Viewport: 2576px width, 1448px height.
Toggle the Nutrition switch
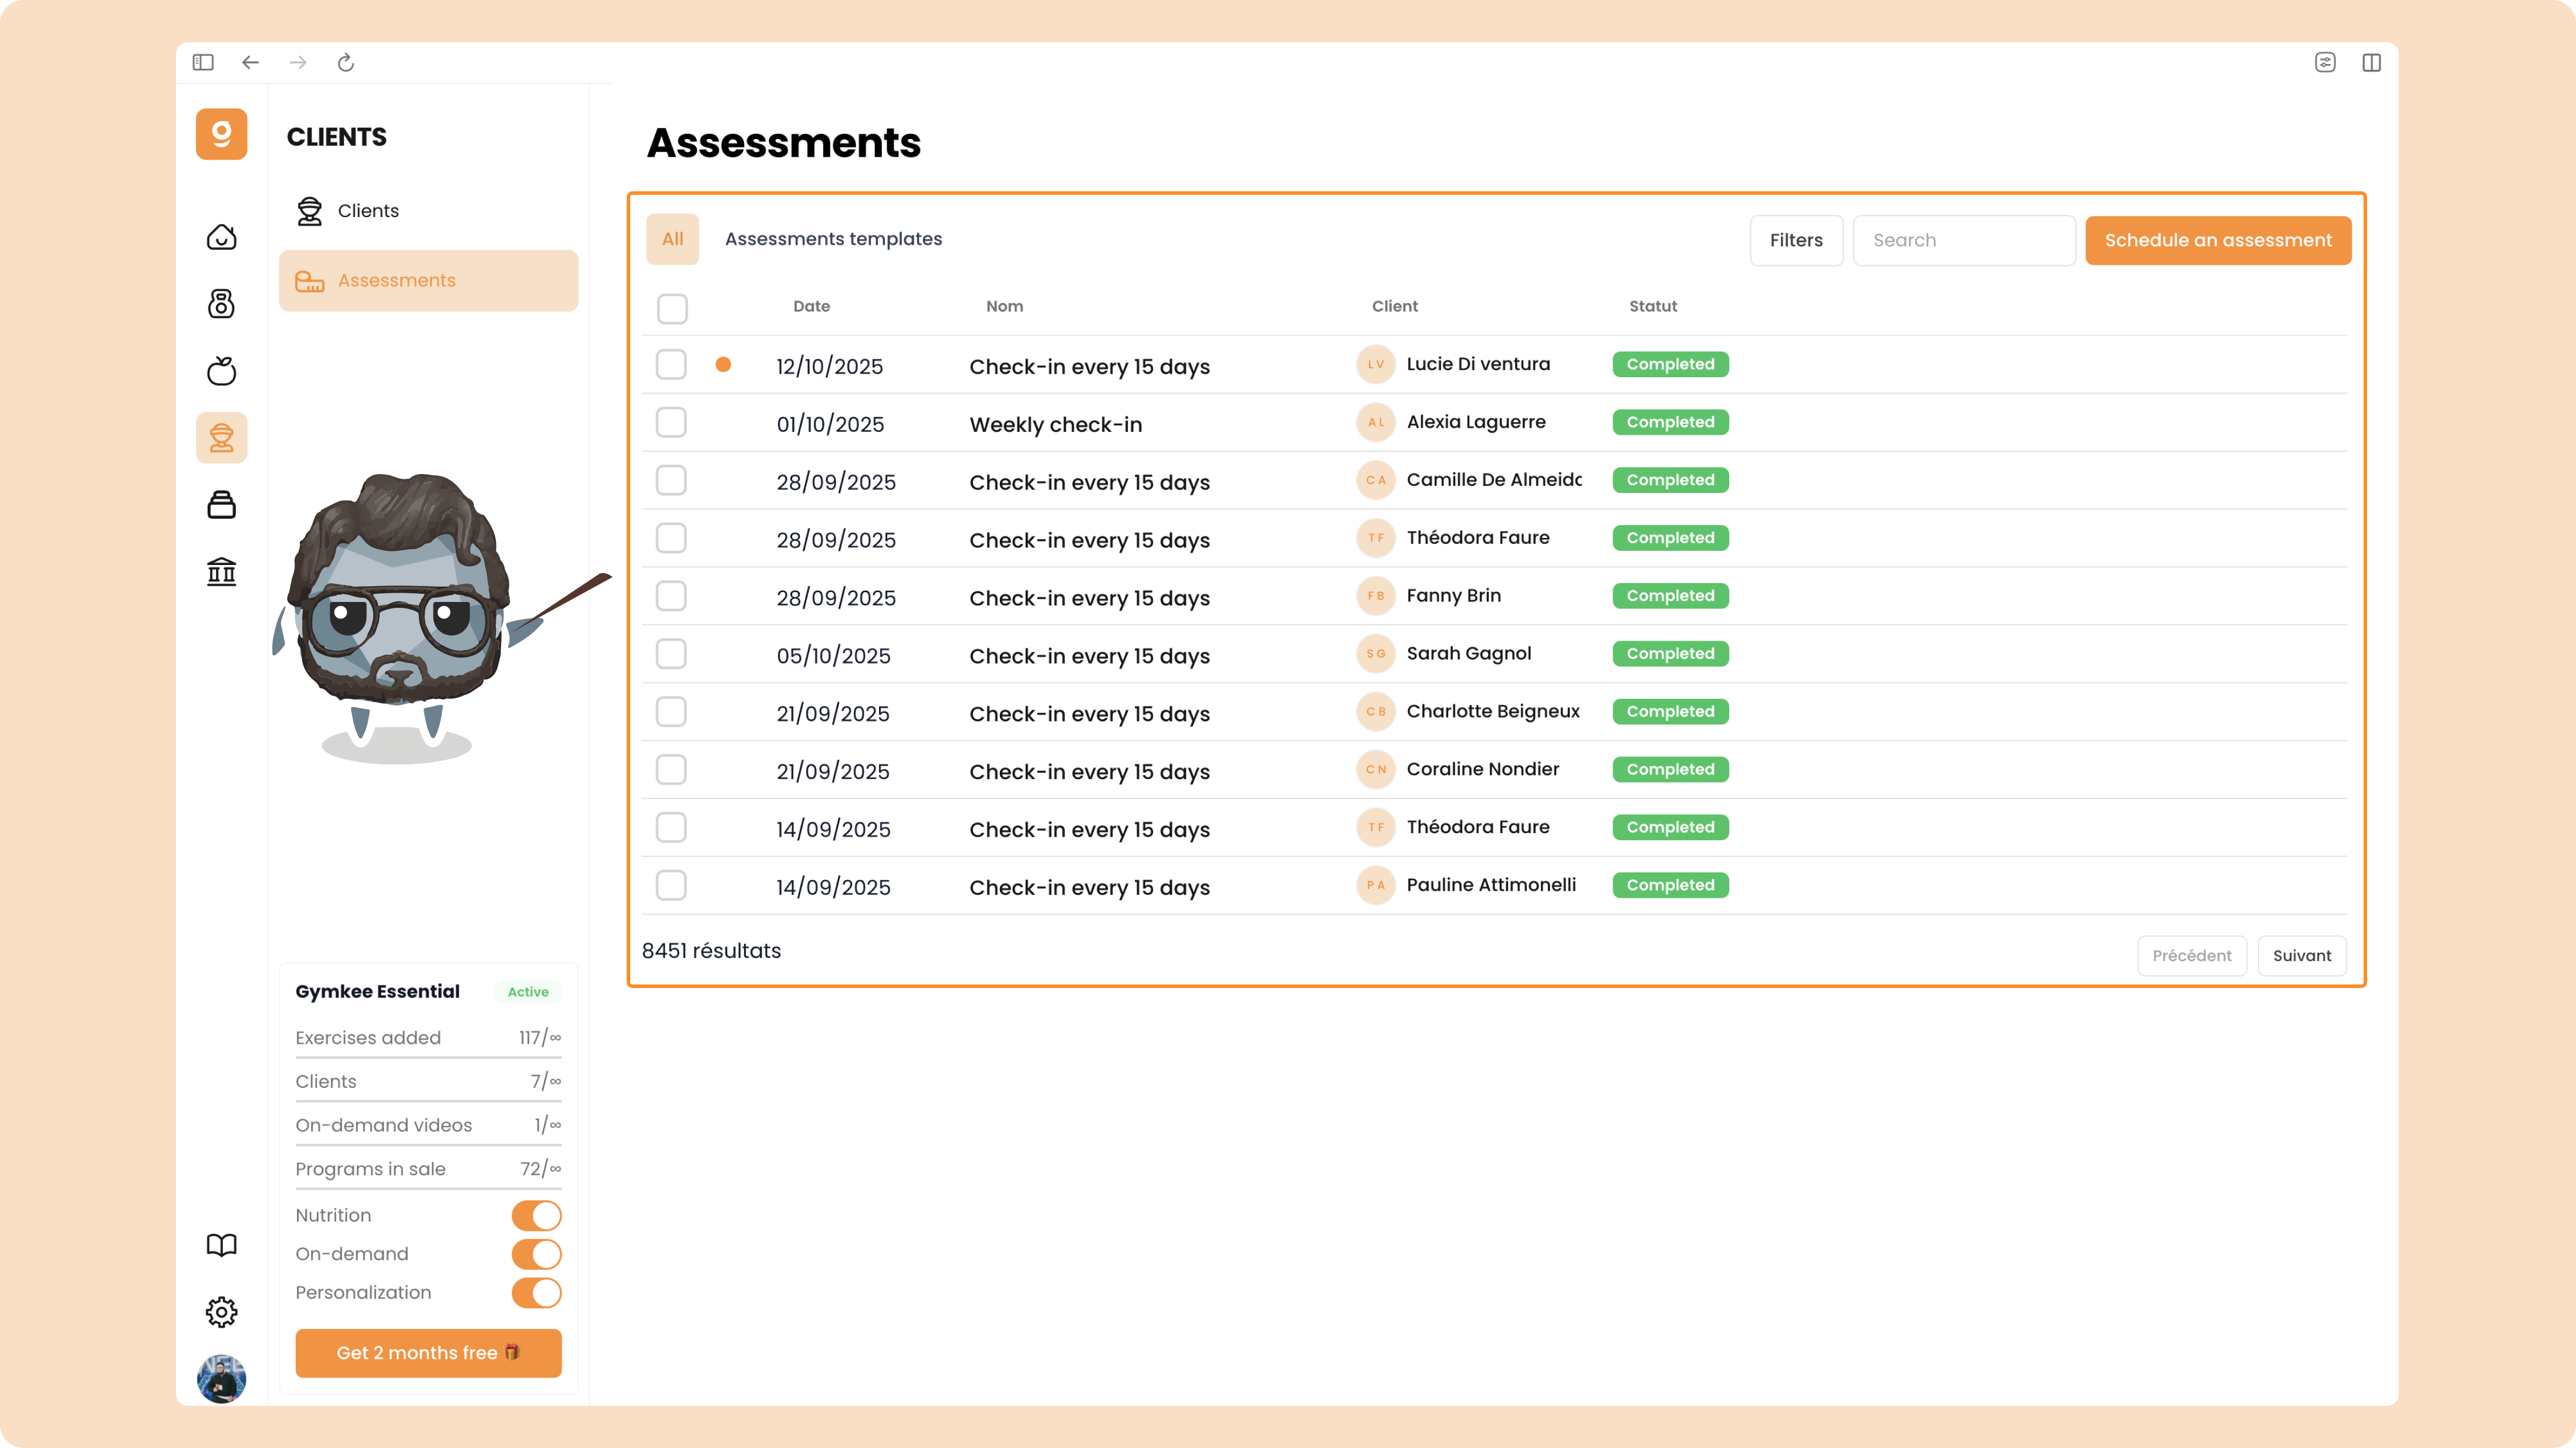click(x=536, y=1215)
